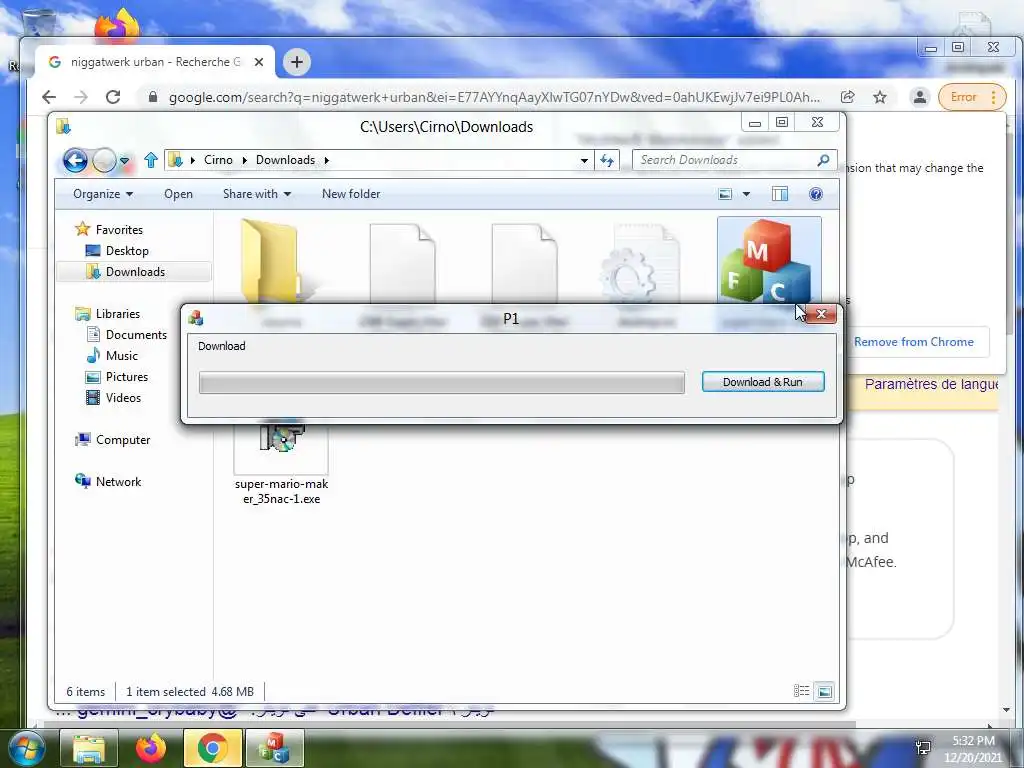This screenshot has width=1024, height=768.
Task: Reload the Chrome page
Action: click(x=113, y=97)
